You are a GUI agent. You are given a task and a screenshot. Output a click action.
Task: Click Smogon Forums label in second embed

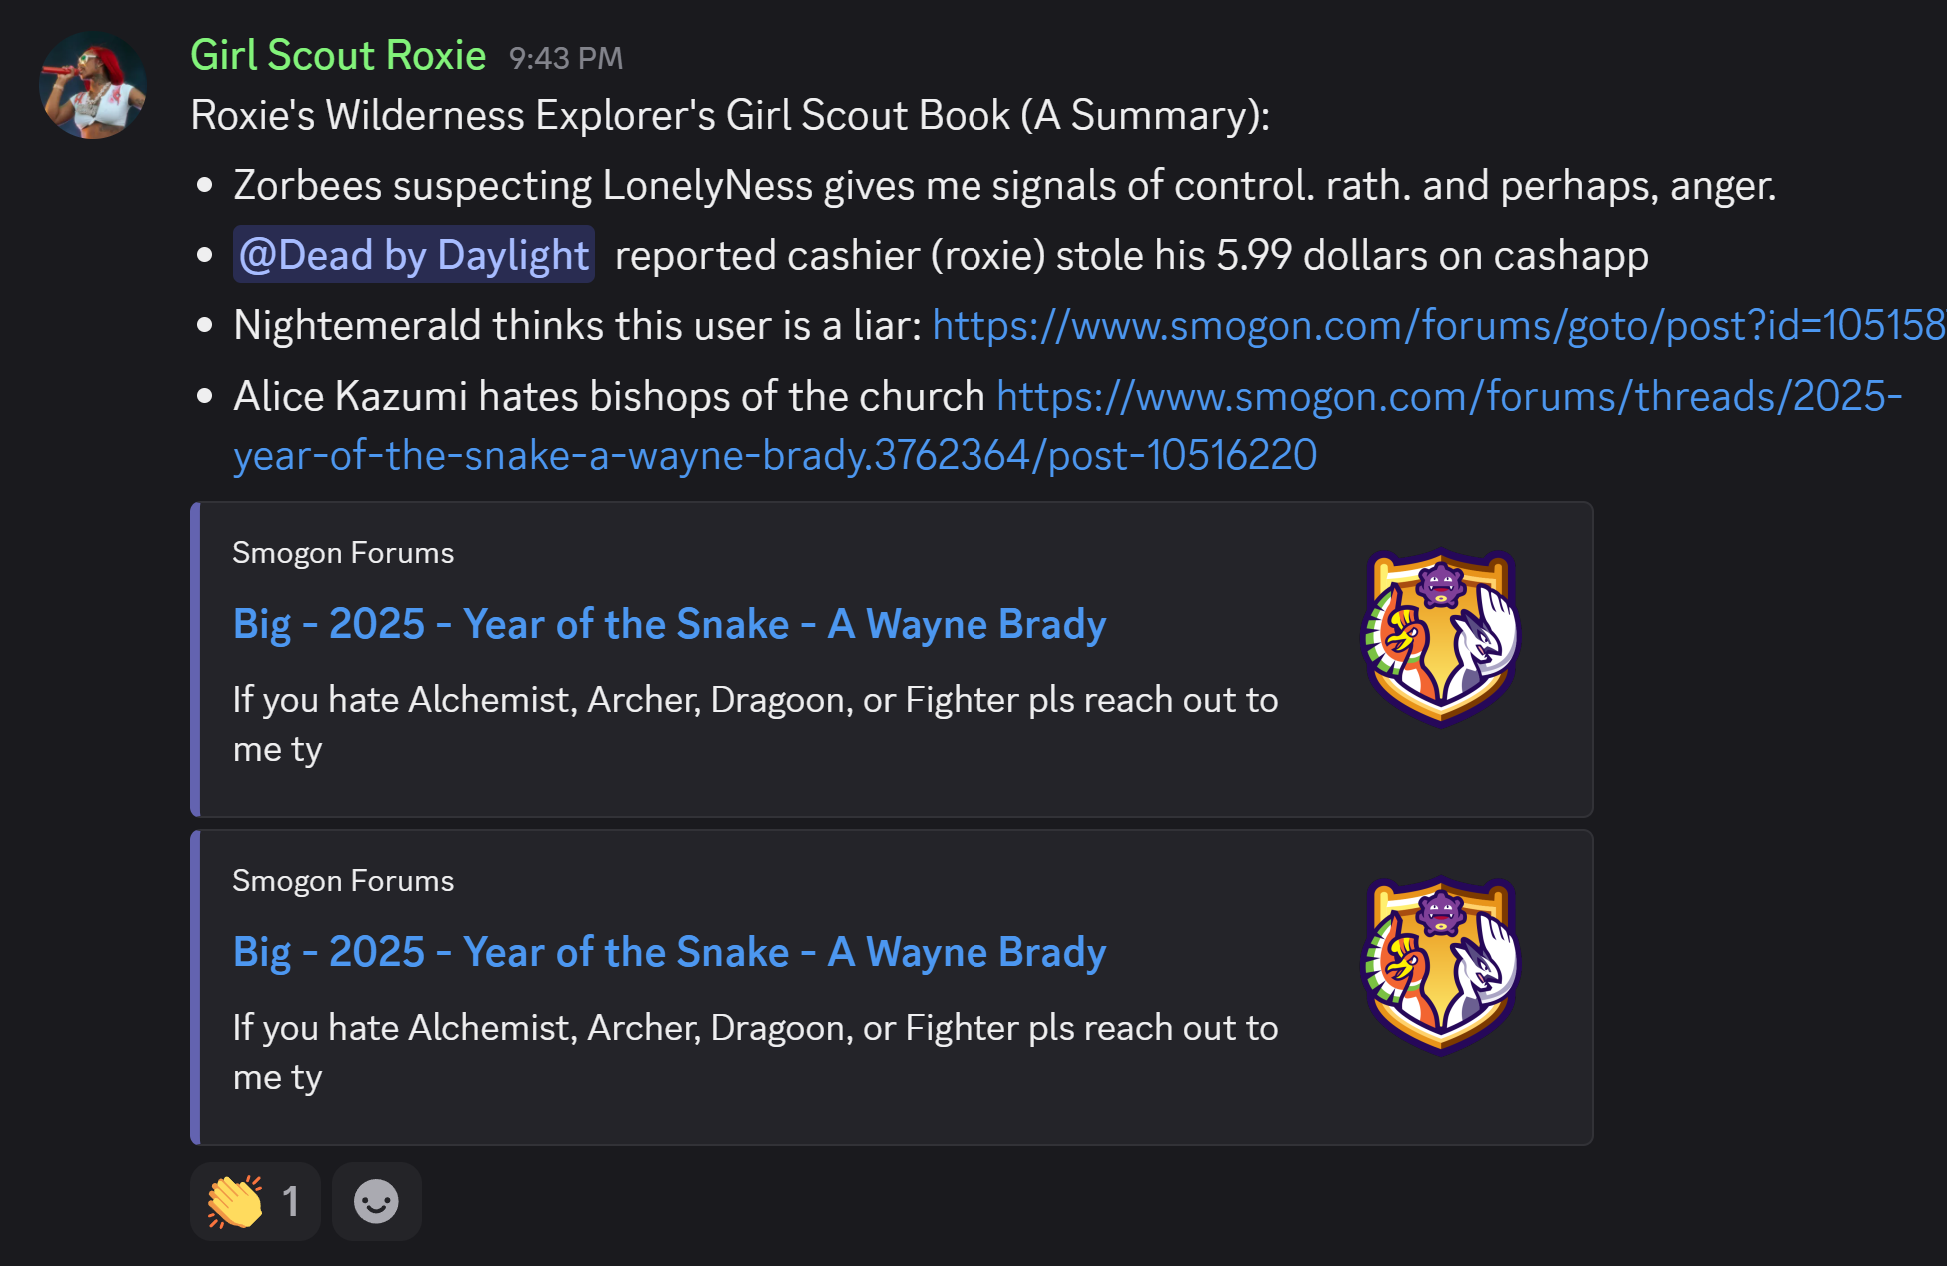click(343, 881)
